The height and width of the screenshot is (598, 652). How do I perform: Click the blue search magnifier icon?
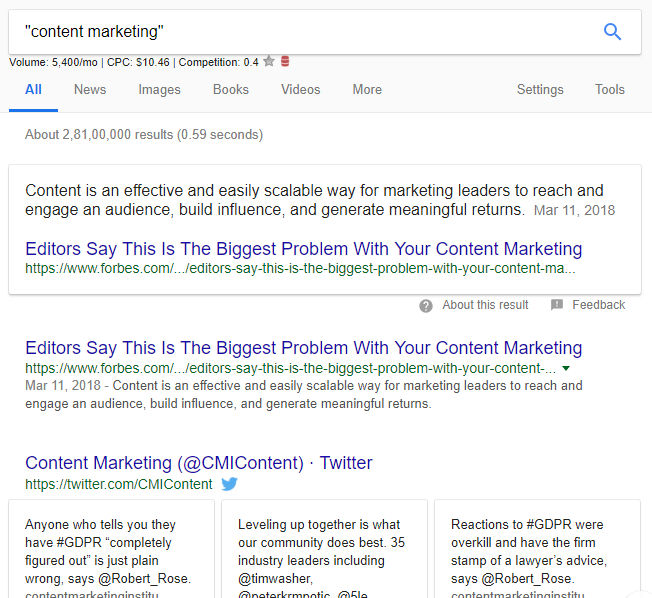(613, 32)
